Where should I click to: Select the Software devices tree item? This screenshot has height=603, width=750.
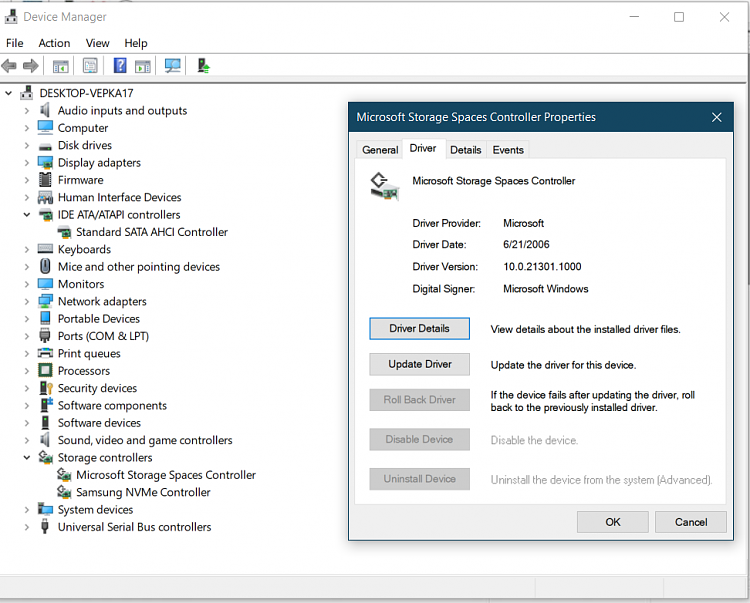(99, 423)
